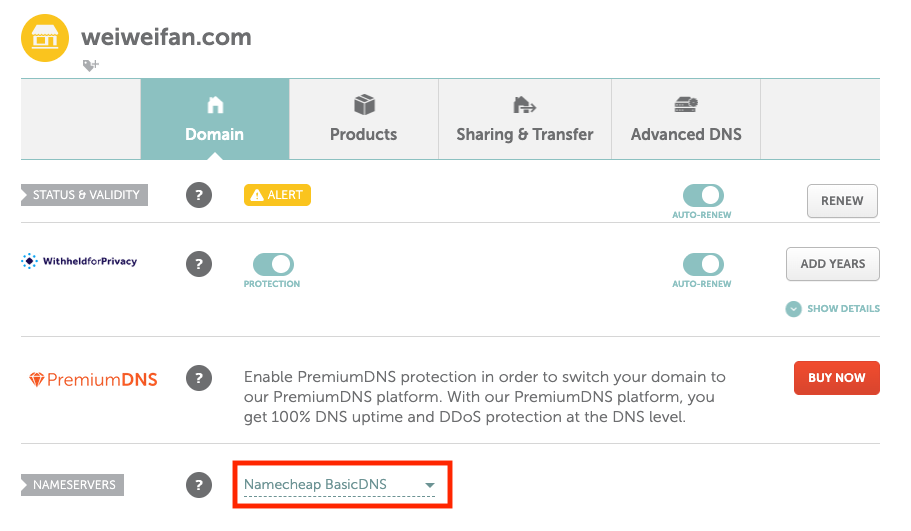Click the yellow ALERT badge
This screenshot has width=911, height=531.
coord(277,195)
